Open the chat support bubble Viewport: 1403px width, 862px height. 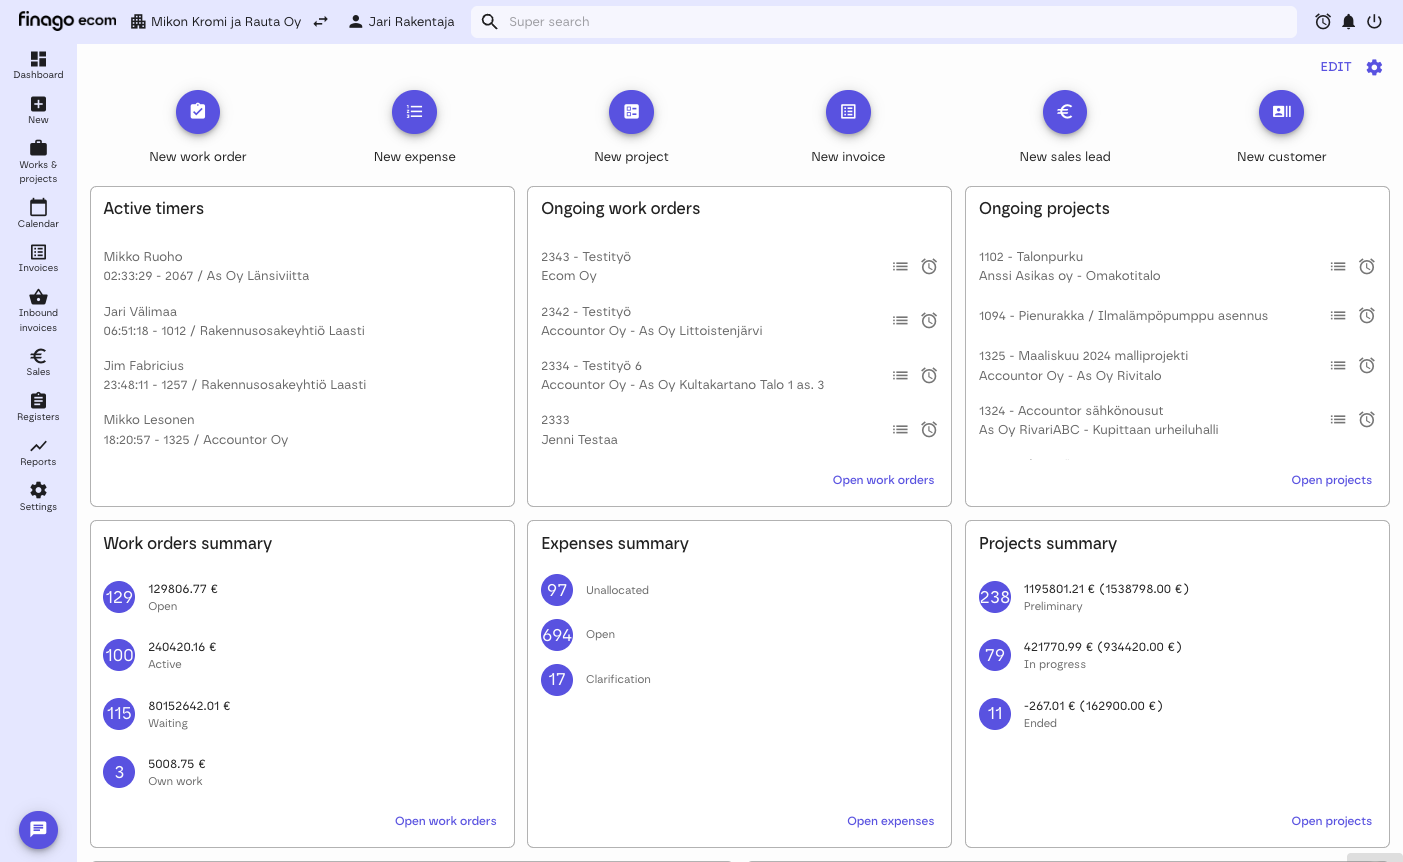(x=38, y=829)
